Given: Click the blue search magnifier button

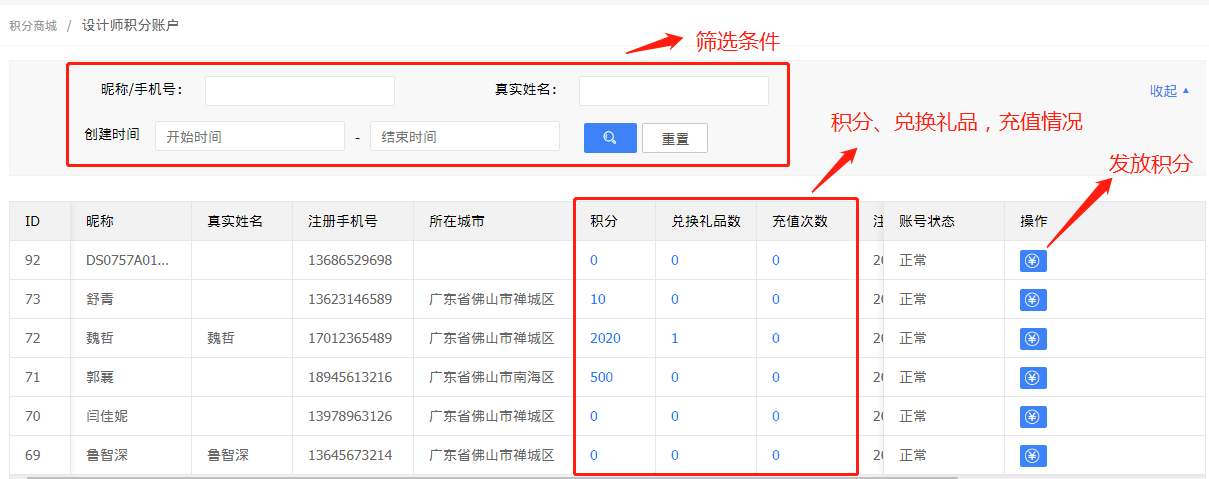Looking at the screenshot, I should (610, 138).
